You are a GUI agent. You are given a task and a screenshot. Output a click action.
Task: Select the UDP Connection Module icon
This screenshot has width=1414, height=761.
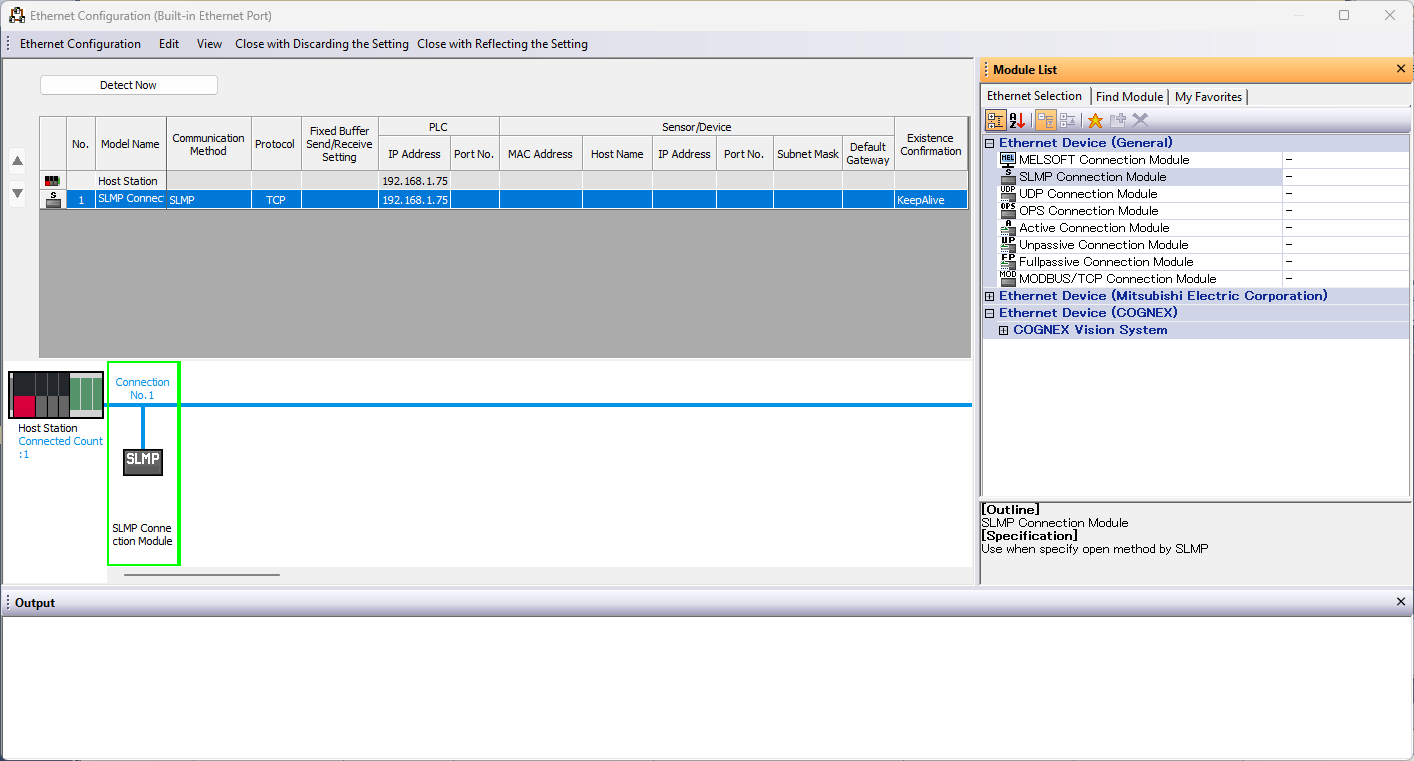point(1008,194)
